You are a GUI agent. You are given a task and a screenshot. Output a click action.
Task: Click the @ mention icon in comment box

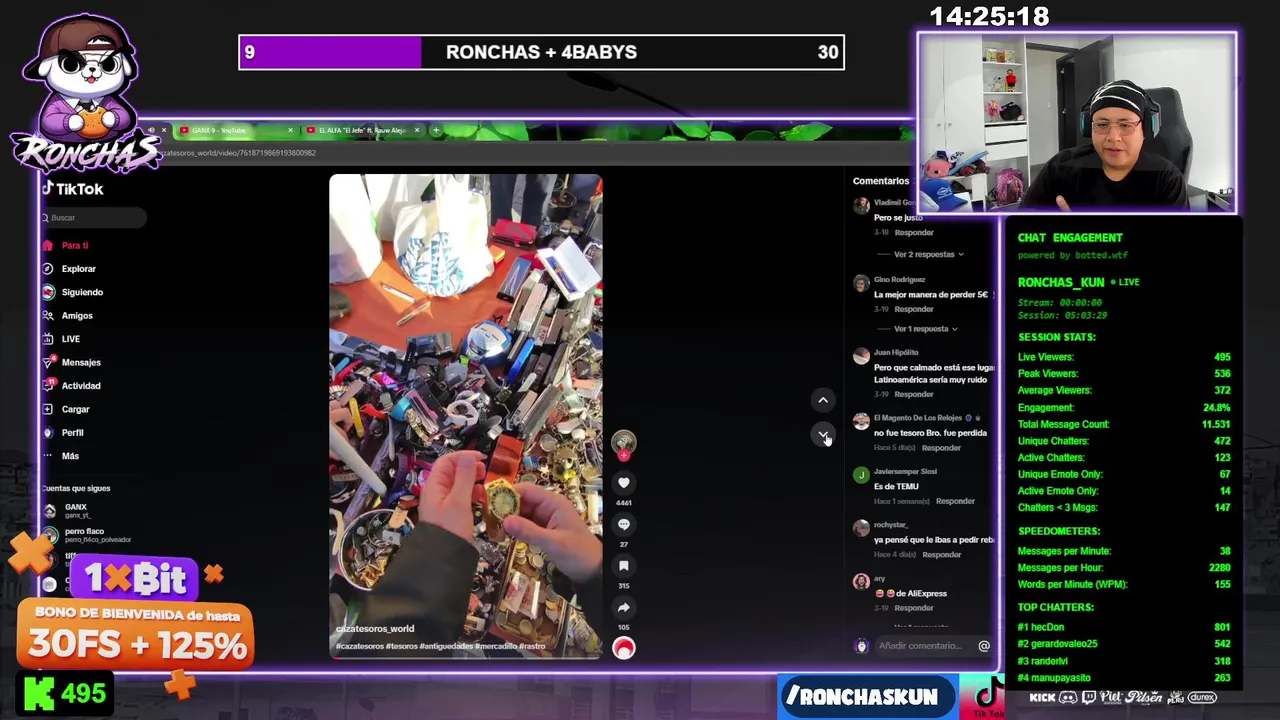point(984,646)
